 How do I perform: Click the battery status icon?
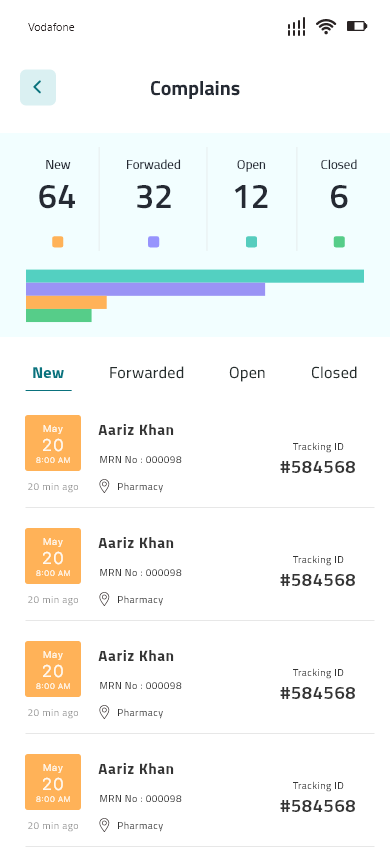click(357, 26)
